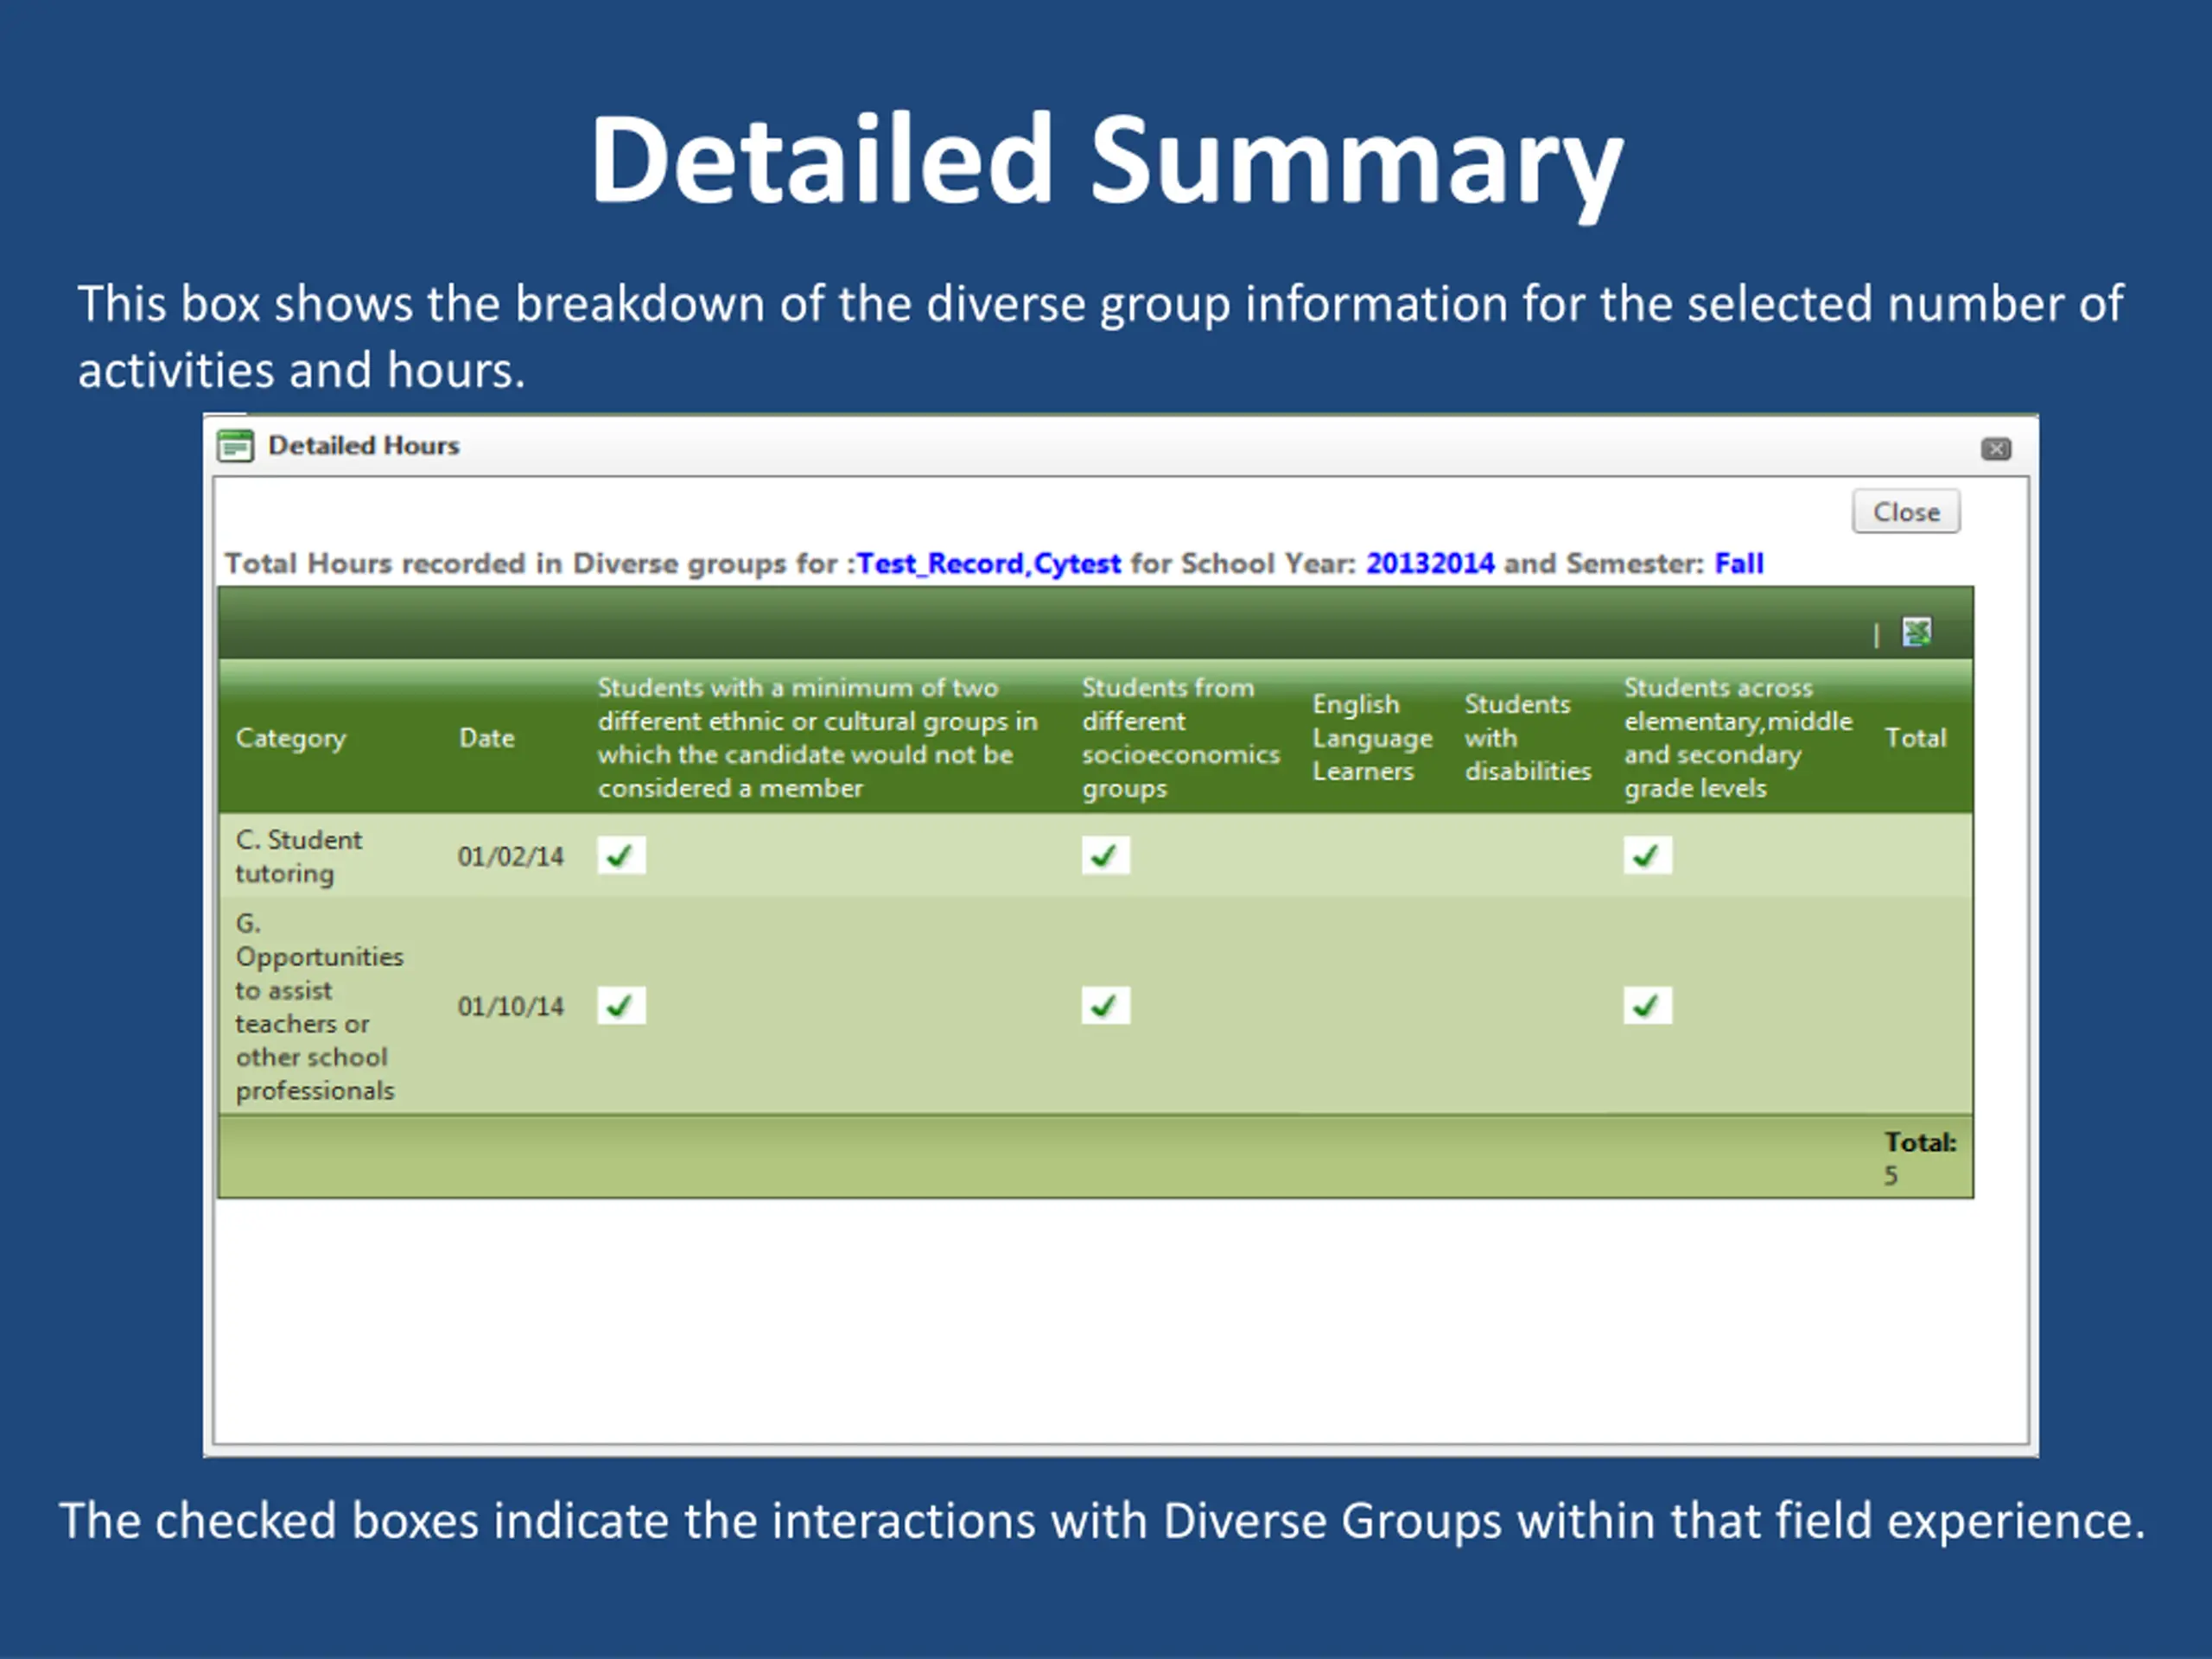Image resolution: width=2212 pixels, height=1659 pixels.
Task: Toggle socioeconomics checkbox for 01/10/14 row
Action: pyautogui.click(x=1105, y=1005)
